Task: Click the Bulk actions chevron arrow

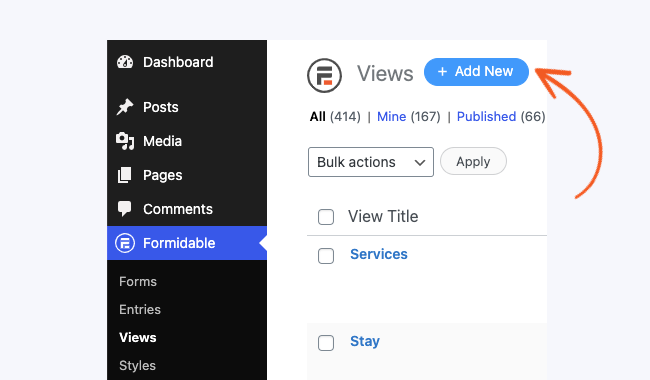Action: pos(420,163)
